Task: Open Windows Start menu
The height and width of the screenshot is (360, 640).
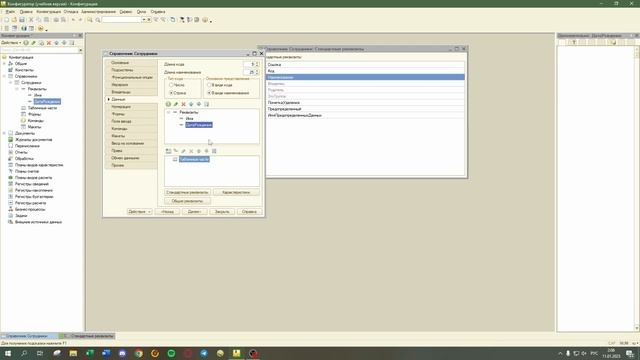Action: pyautogui.click(x=8, y=353)
